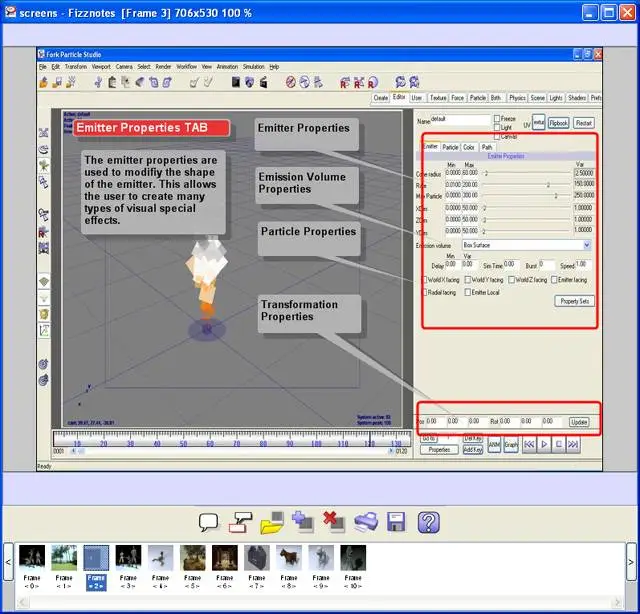The height and width of the screenshot is (614, 640).
Task: Enable Emitter facing checkbox
Action: coord(554,280)
